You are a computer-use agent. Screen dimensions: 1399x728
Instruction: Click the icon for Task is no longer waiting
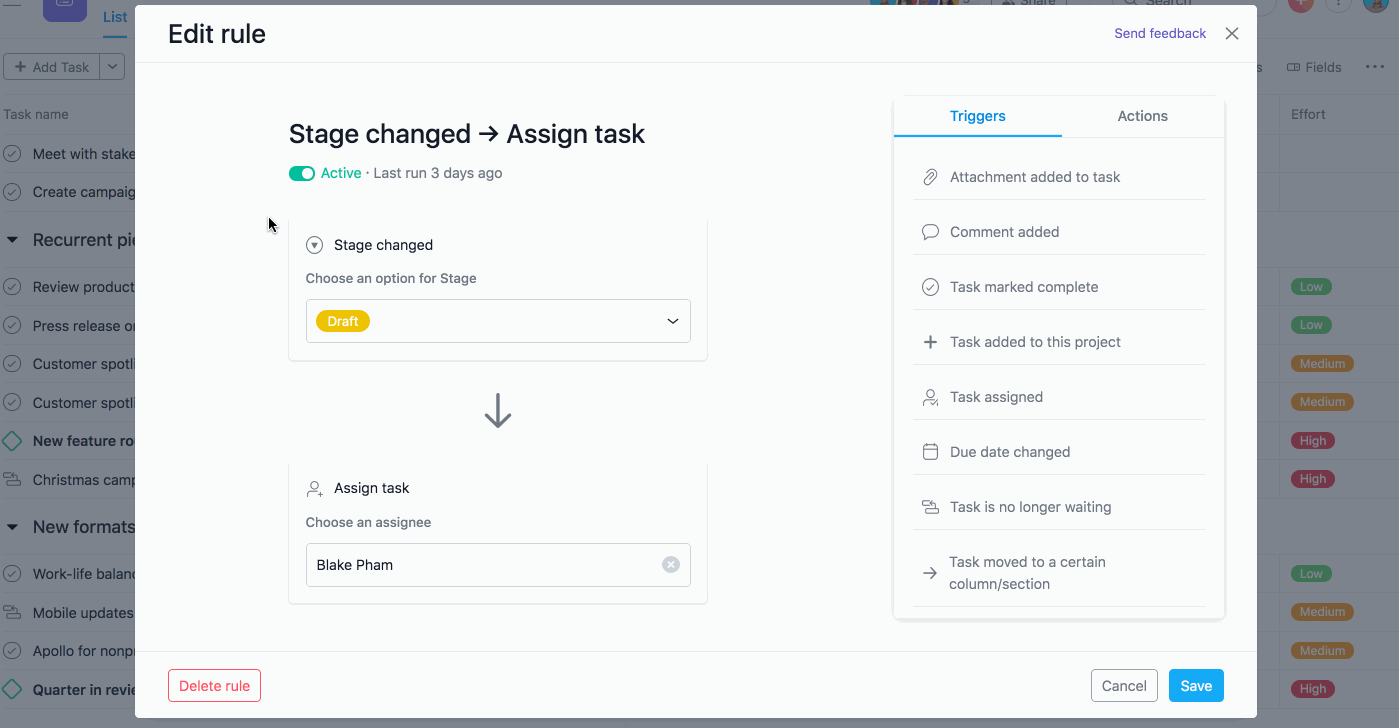[x=930, y=507]
